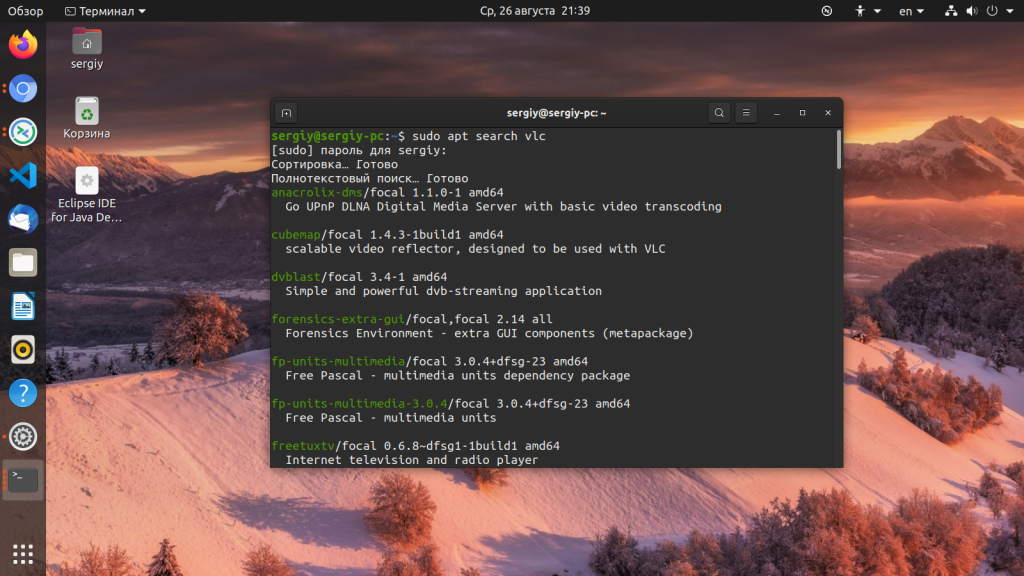
Task: Click the sergiy home folder on desktop
Action: [x=87, y=42]
